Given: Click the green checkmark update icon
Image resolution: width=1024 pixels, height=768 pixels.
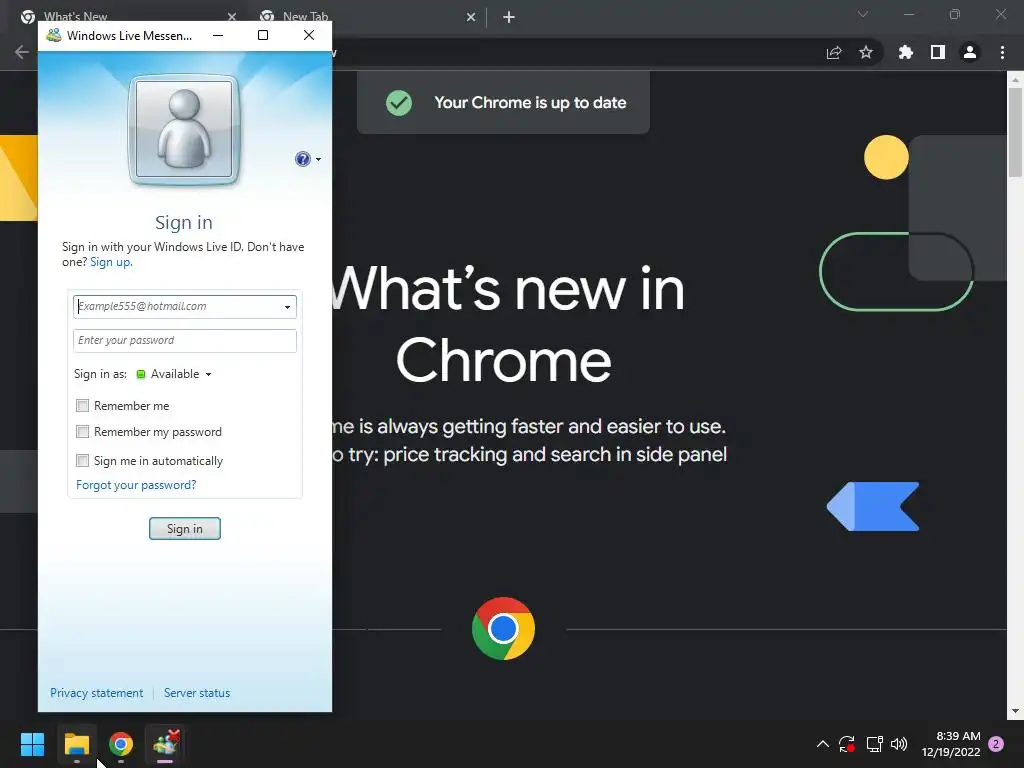Looking at the screenshot, I should pyautogui.click(x=399, y=103).
